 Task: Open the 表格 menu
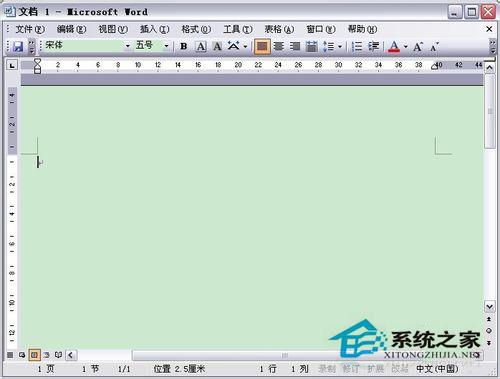click(x=279, y=29)
